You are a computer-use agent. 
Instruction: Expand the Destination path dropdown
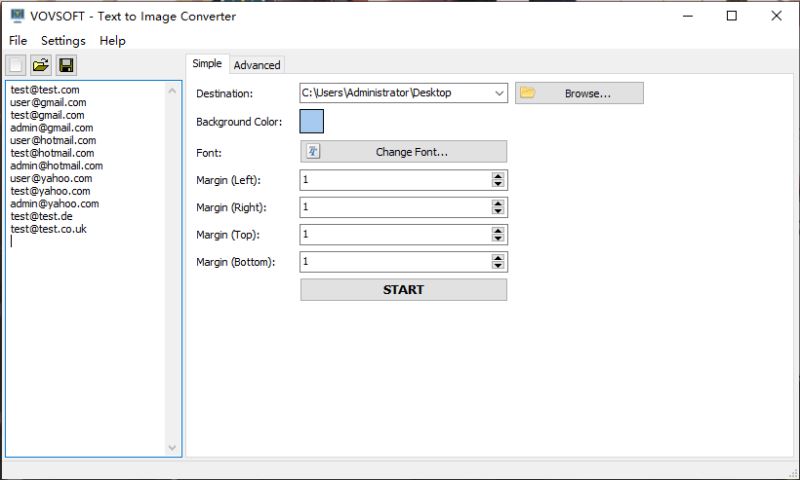pos(499,93)
